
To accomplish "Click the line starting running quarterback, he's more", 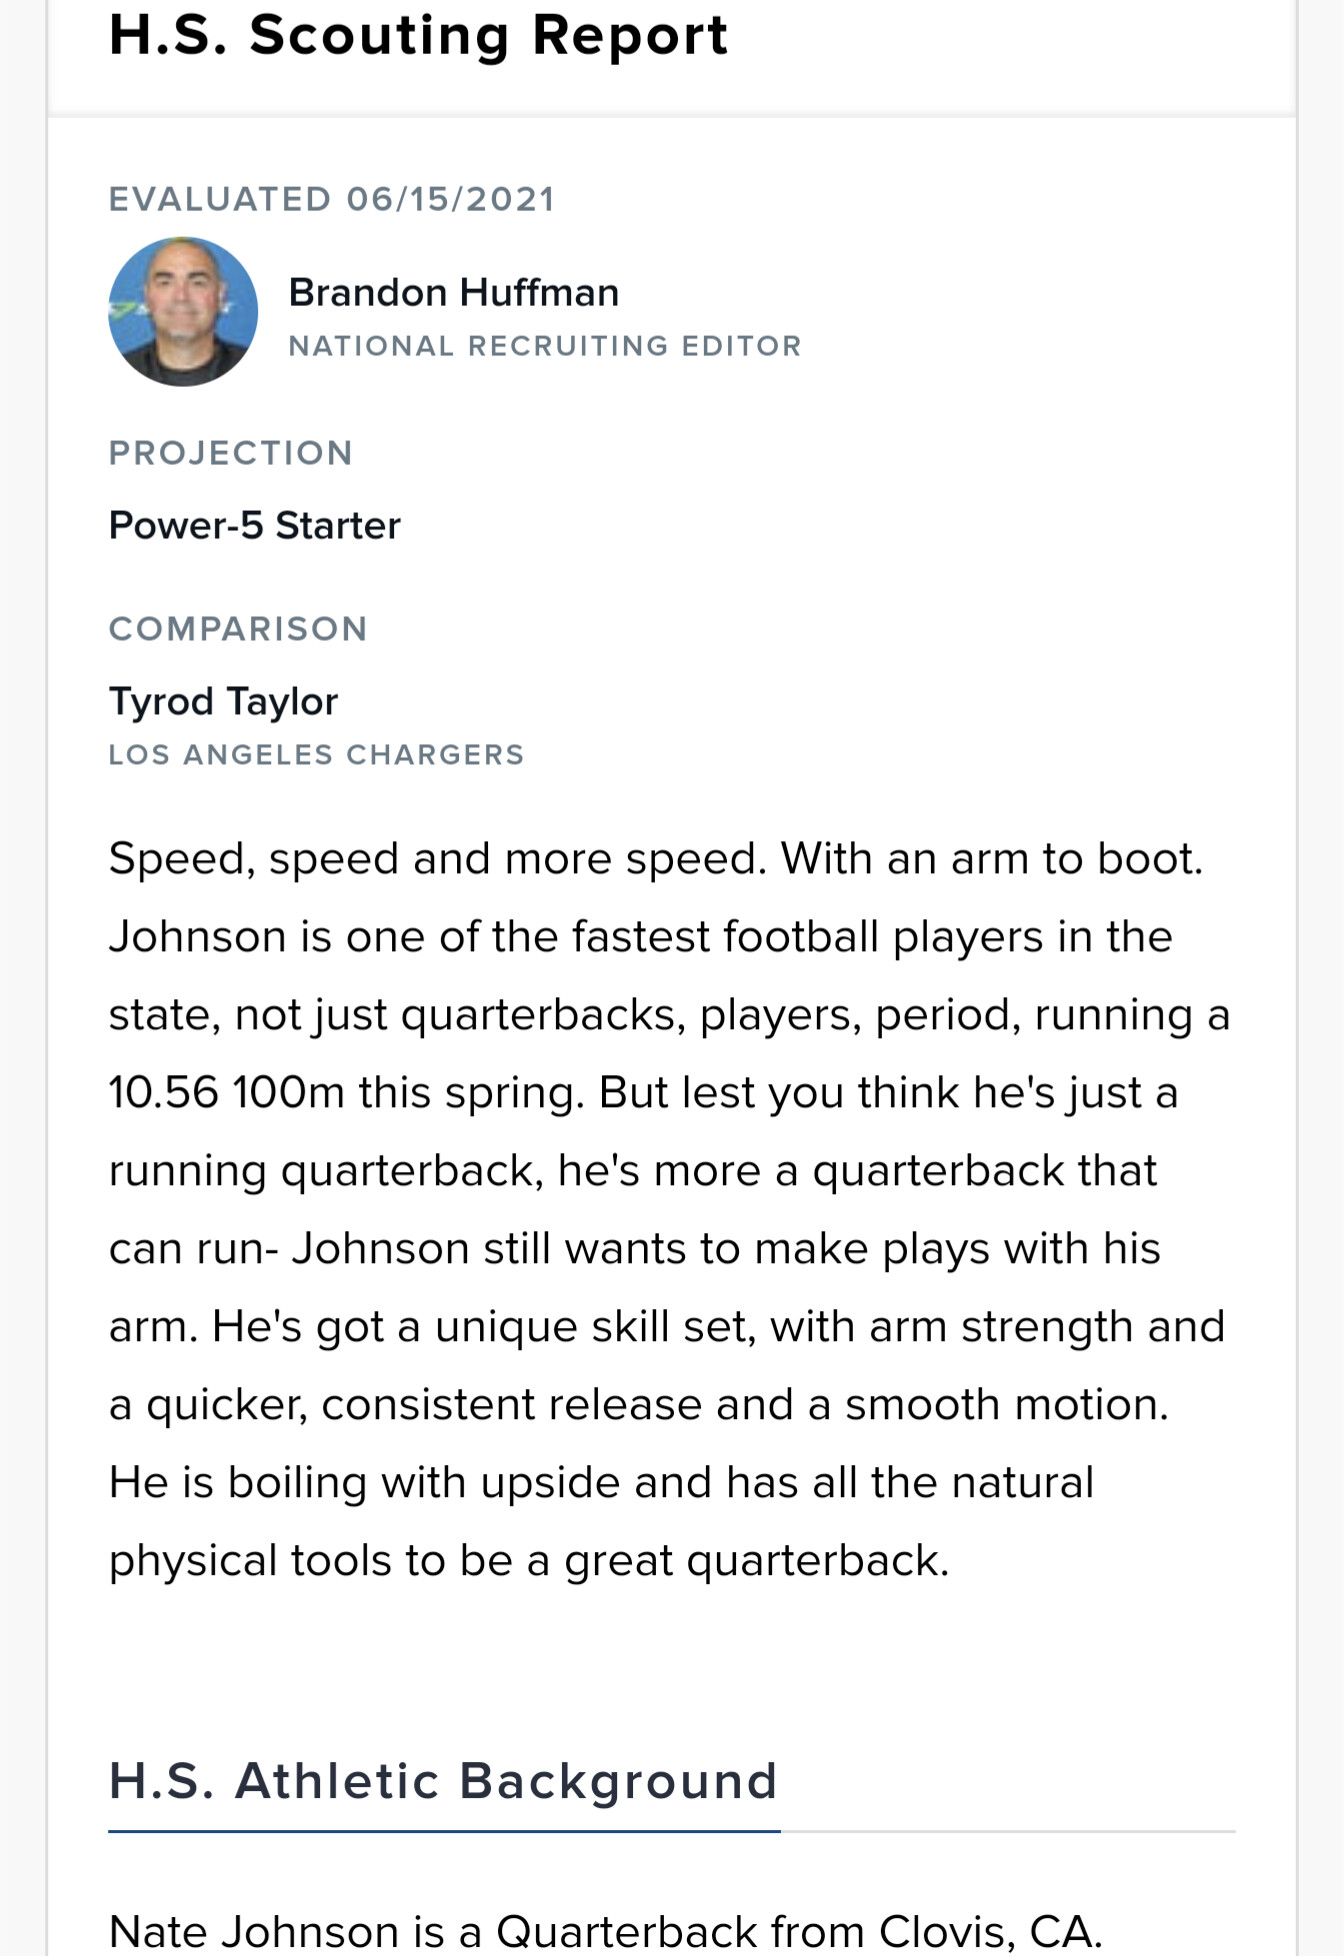I will (x=633, y=1171).
